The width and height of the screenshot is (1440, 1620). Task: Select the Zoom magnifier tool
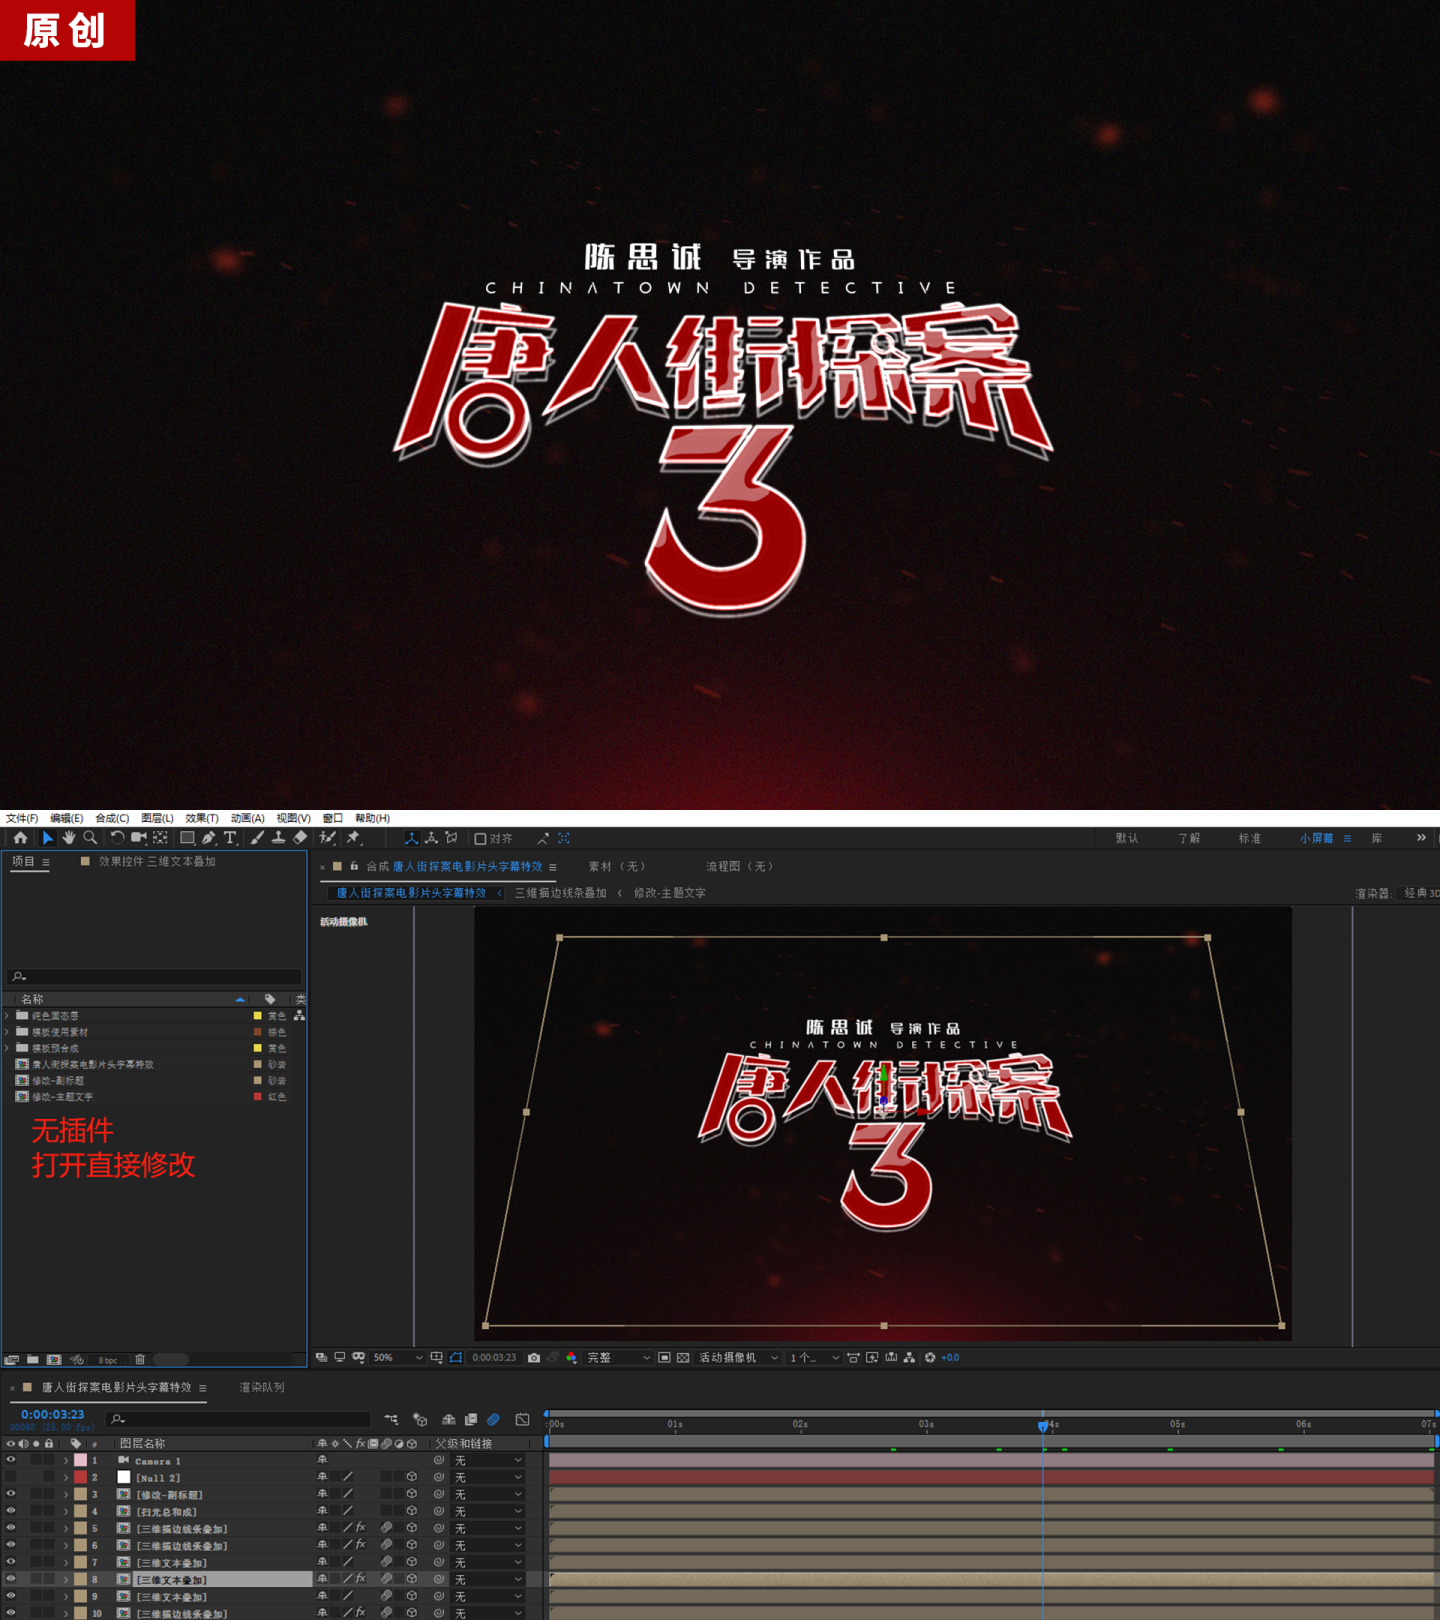tap(90, 838)
